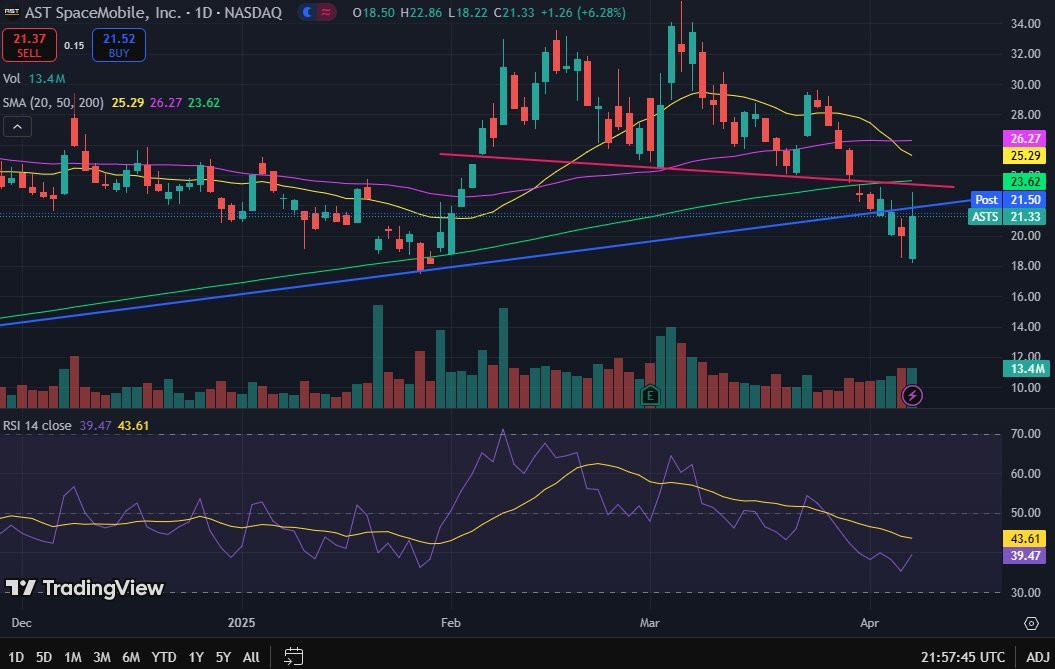Click the SMA value 25.29 in legend
The height and width of the screenshot is (669, 1055).
pos(128,102)
